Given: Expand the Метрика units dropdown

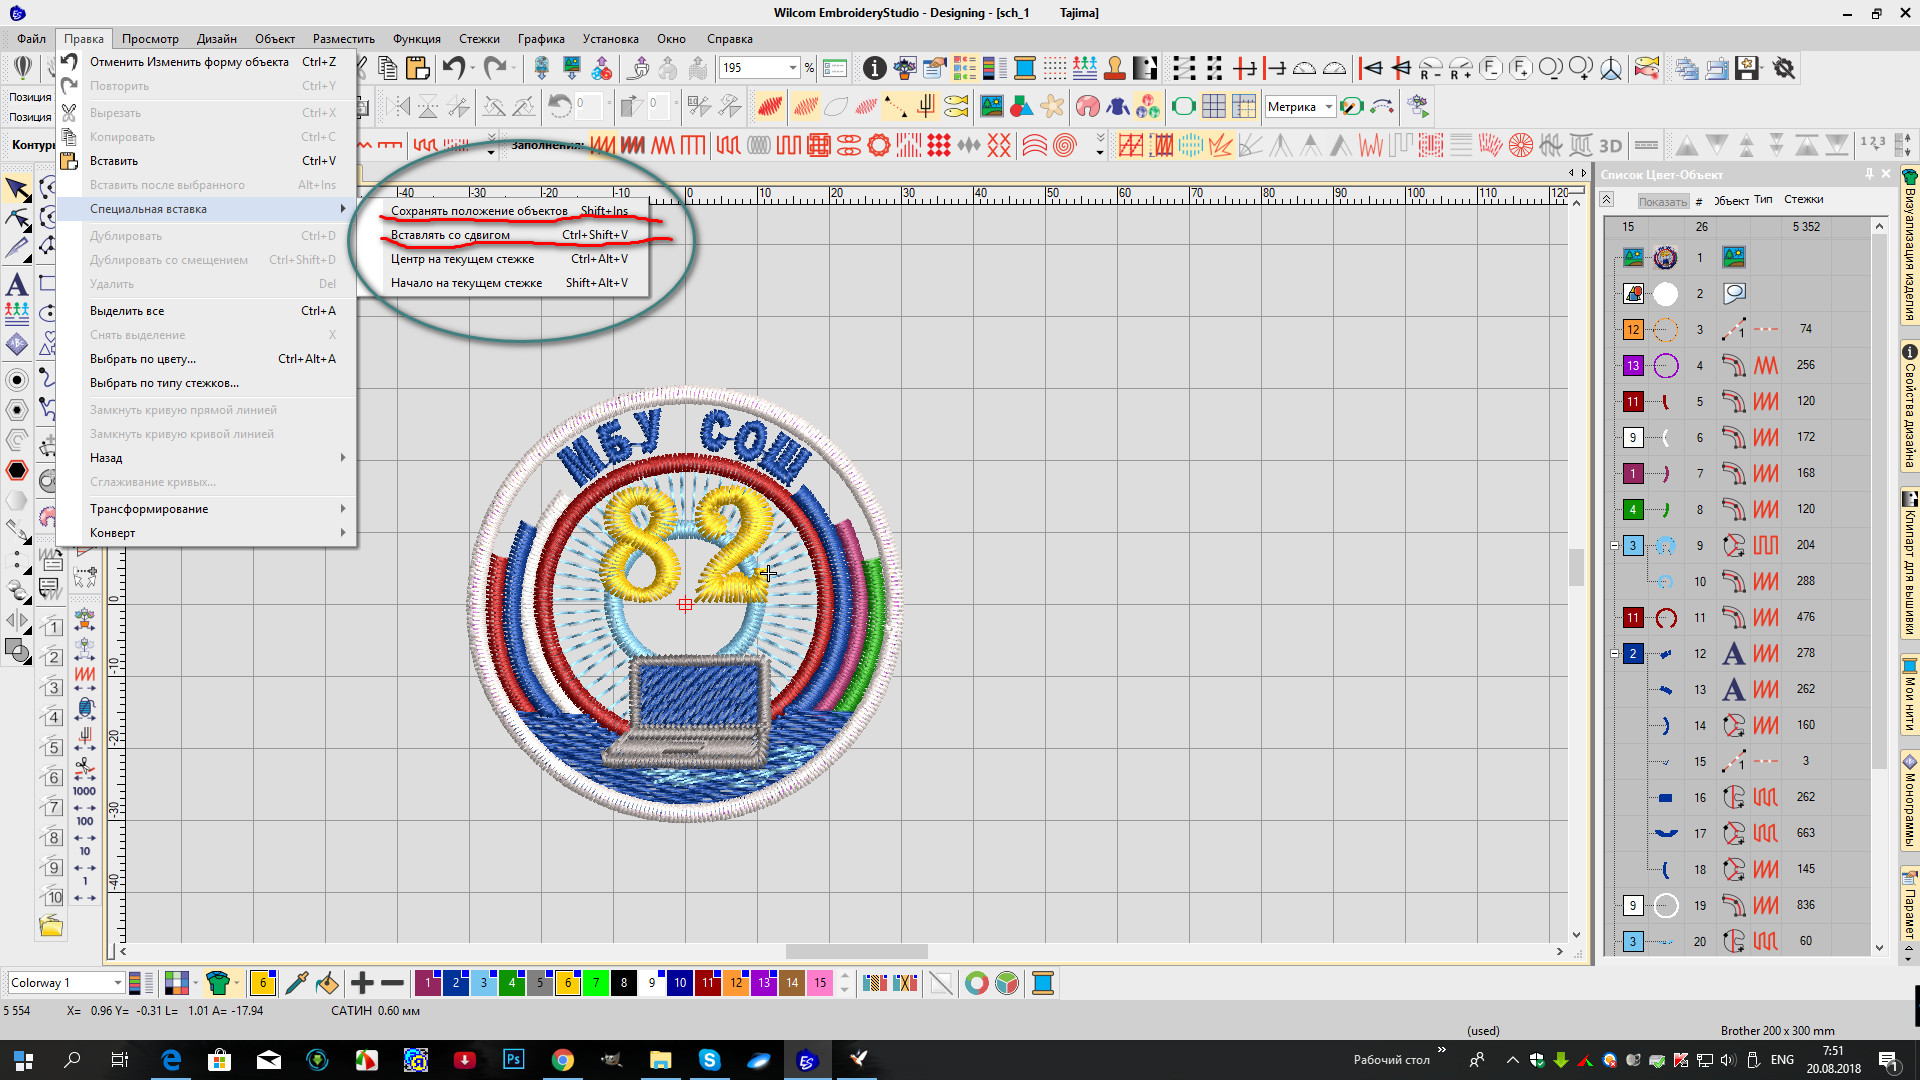Looking at the screenshot, I should click(1328, 107).
